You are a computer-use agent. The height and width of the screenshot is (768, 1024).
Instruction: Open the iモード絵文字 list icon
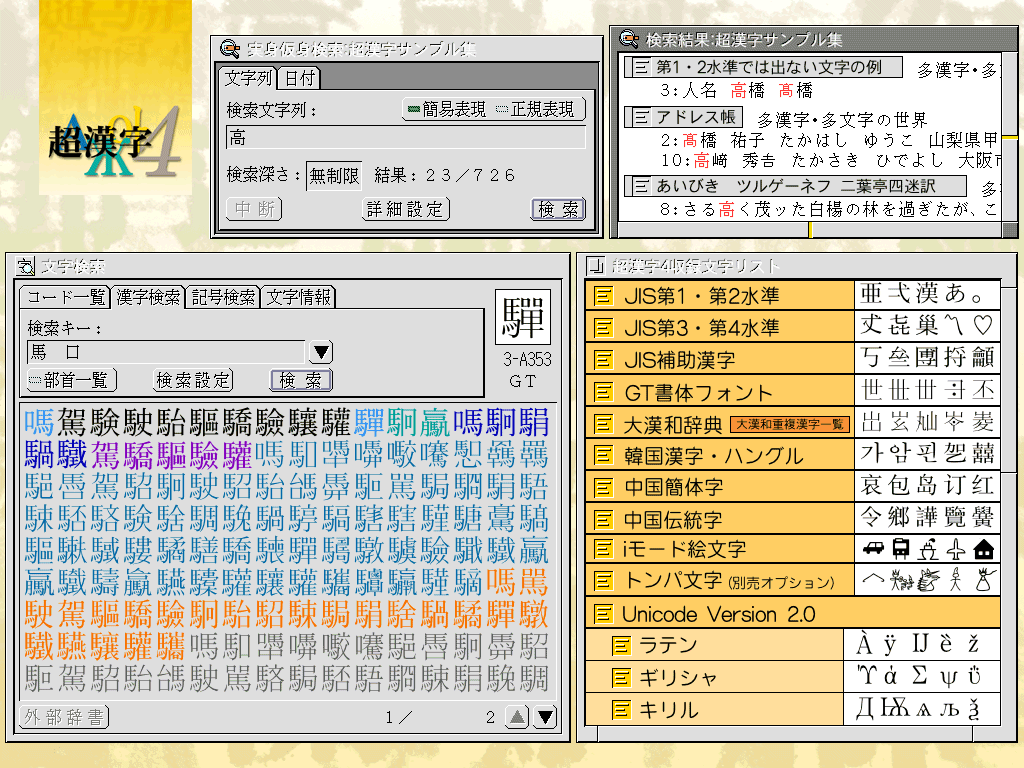pyautogui.click(x=602, y=549)
